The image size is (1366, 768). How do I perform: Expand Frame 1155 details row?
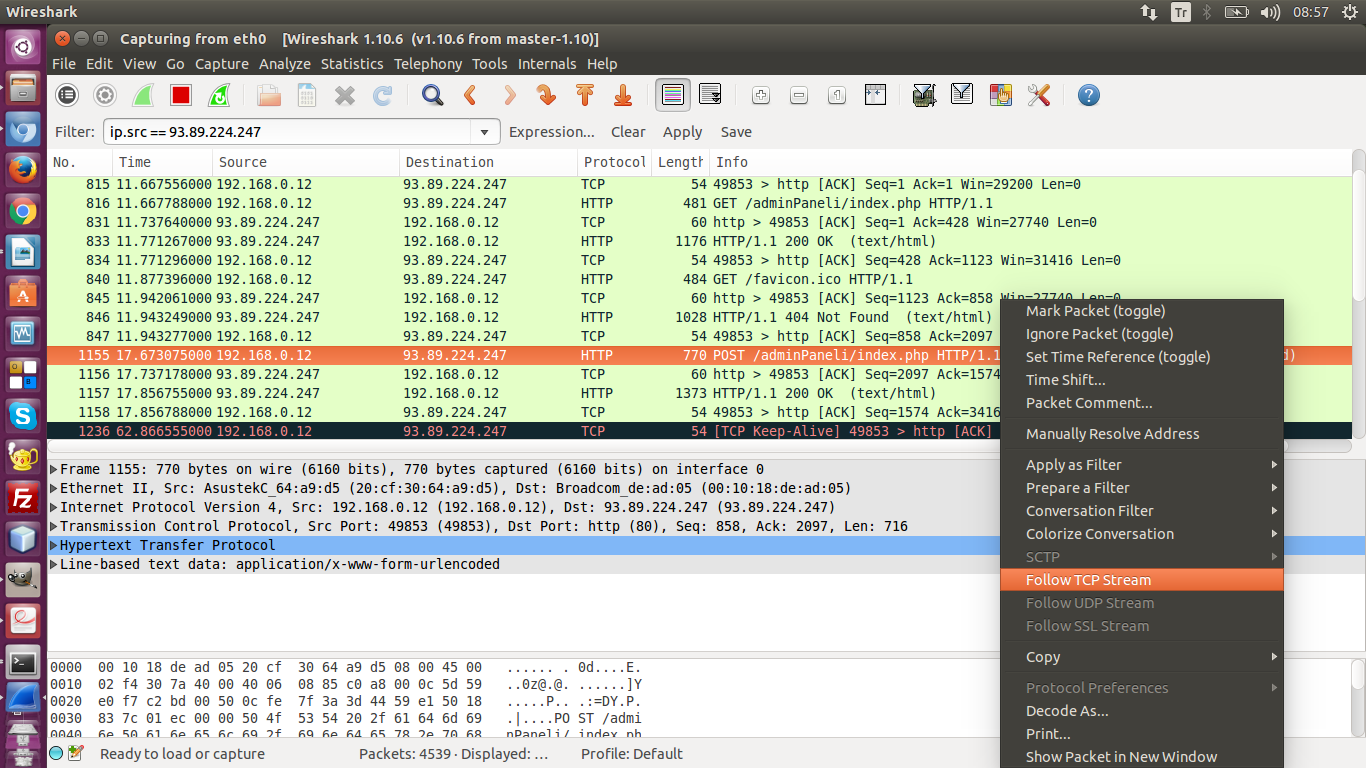(x=54, y=469)
